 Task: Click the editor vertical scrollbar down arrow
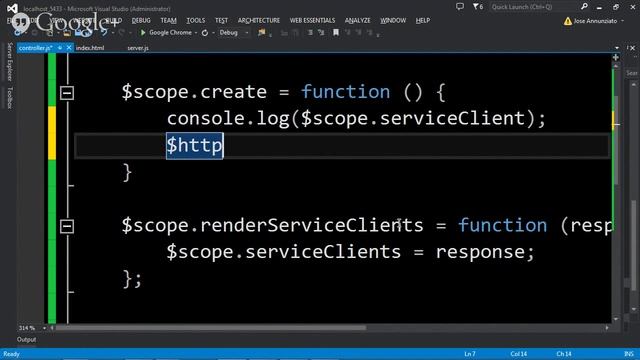coord(616,319)
